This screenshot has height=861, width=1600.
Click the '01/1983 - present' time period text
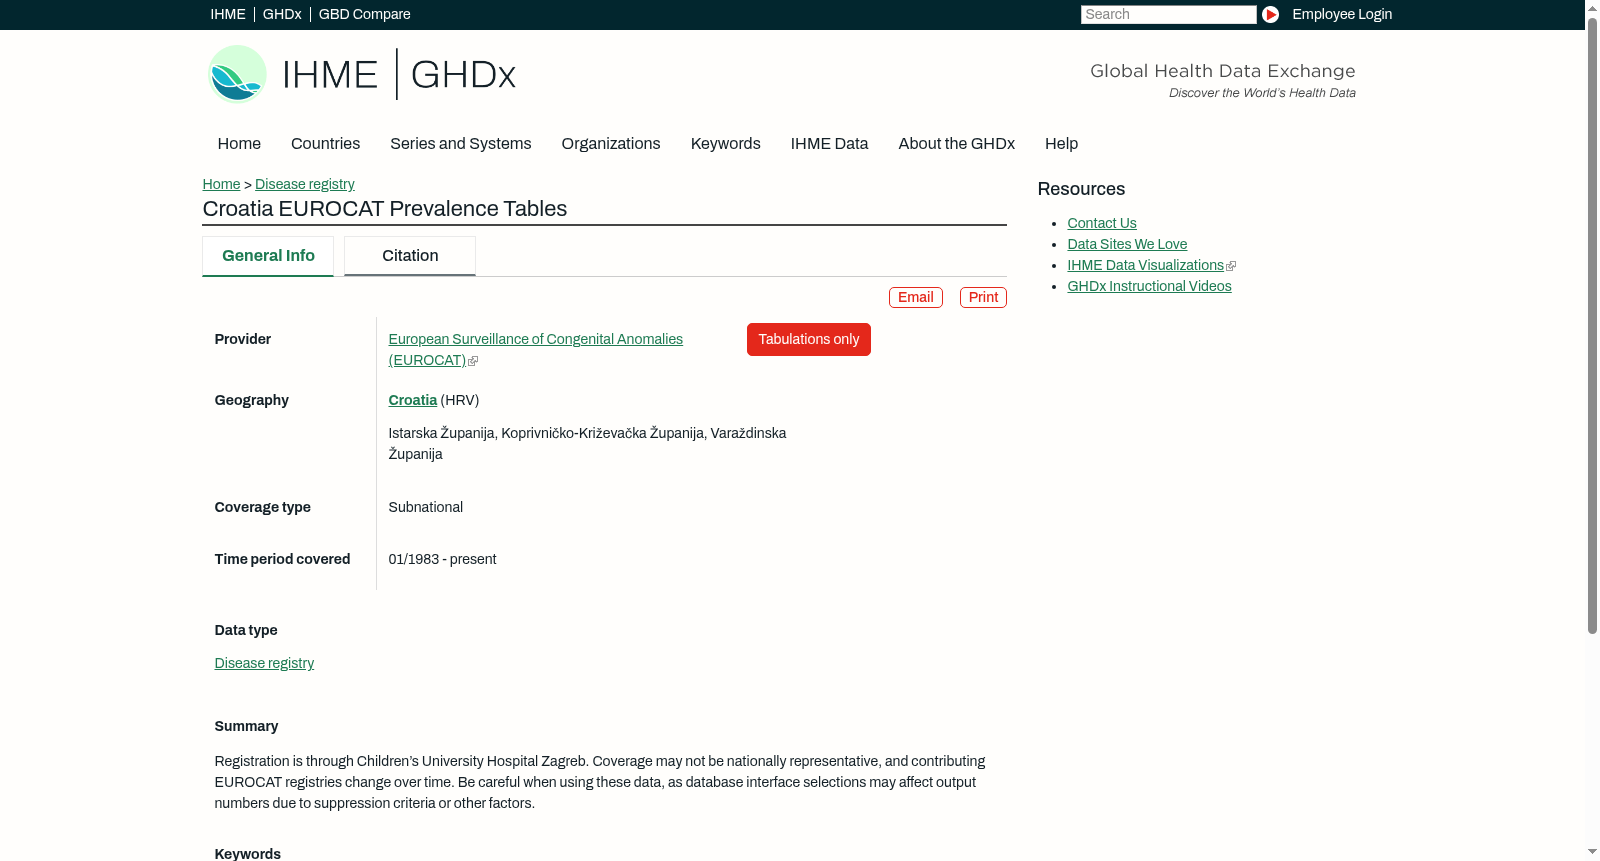click(x=442, y=559)
